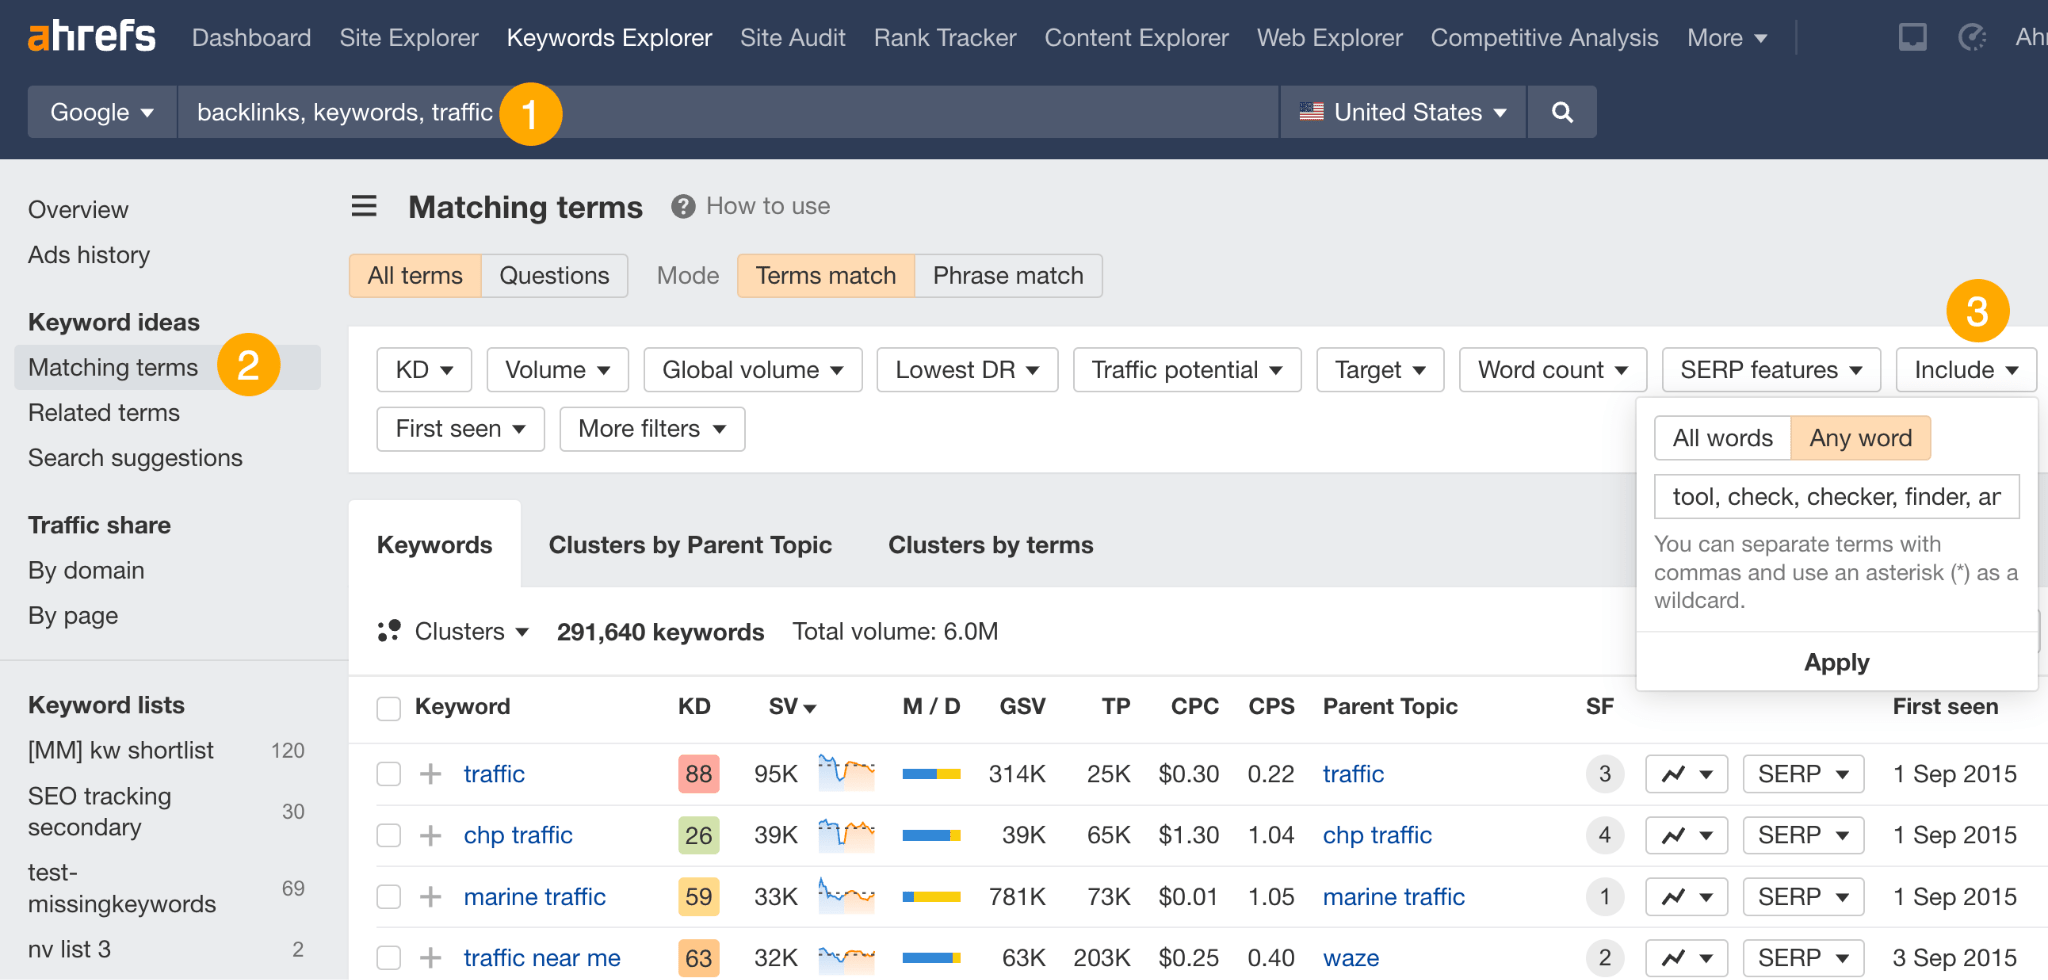Enable the All words option in Include popup
This screenshot has height=980, width=2048.
coord(1722,437)
